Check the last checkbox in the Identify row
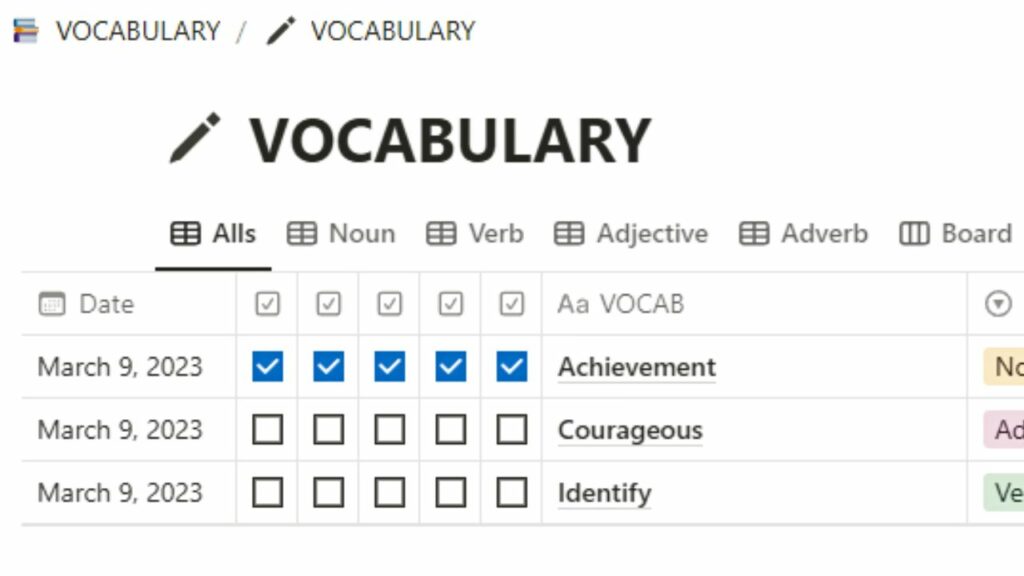The width and height of the screenshot is (1024, 576). click(511, 492)
